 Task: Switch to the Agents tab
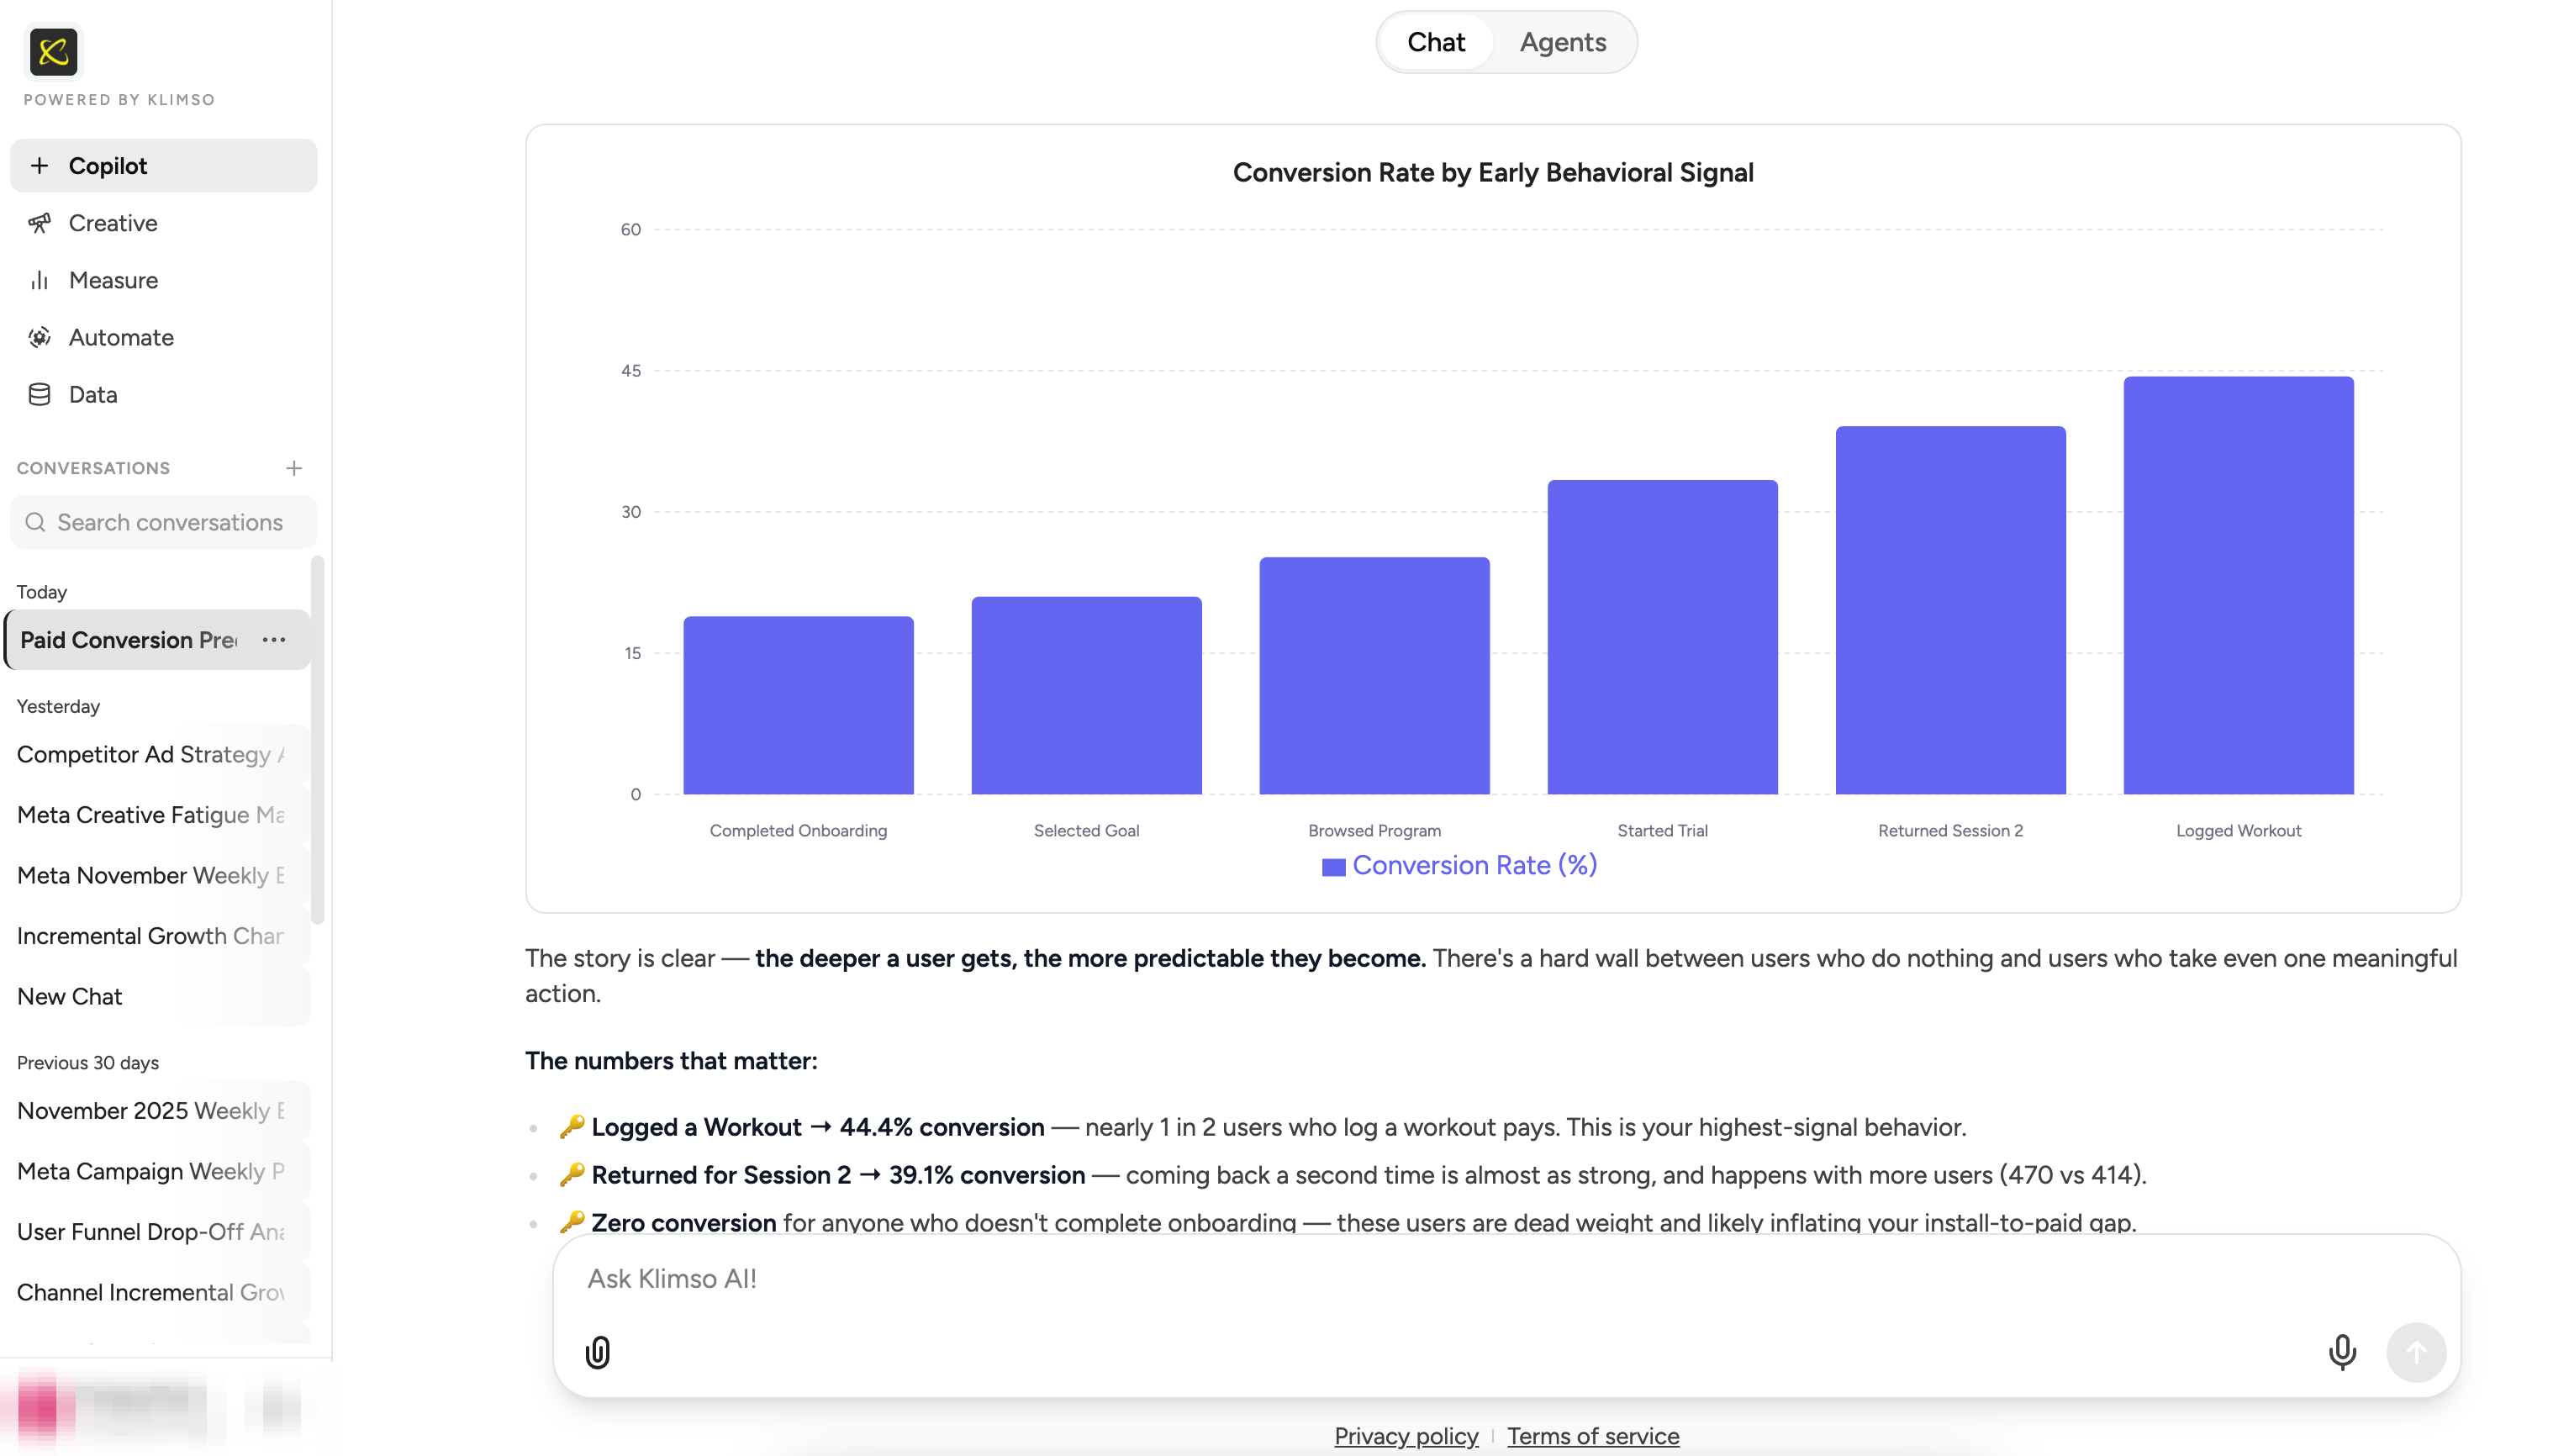coord(1562,42)
